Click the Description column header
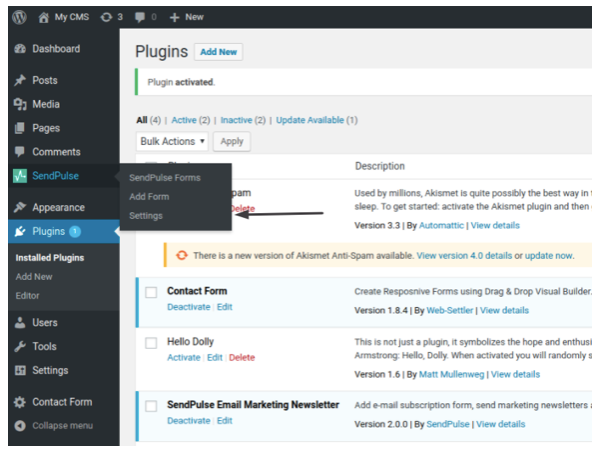 click(380, 166)
